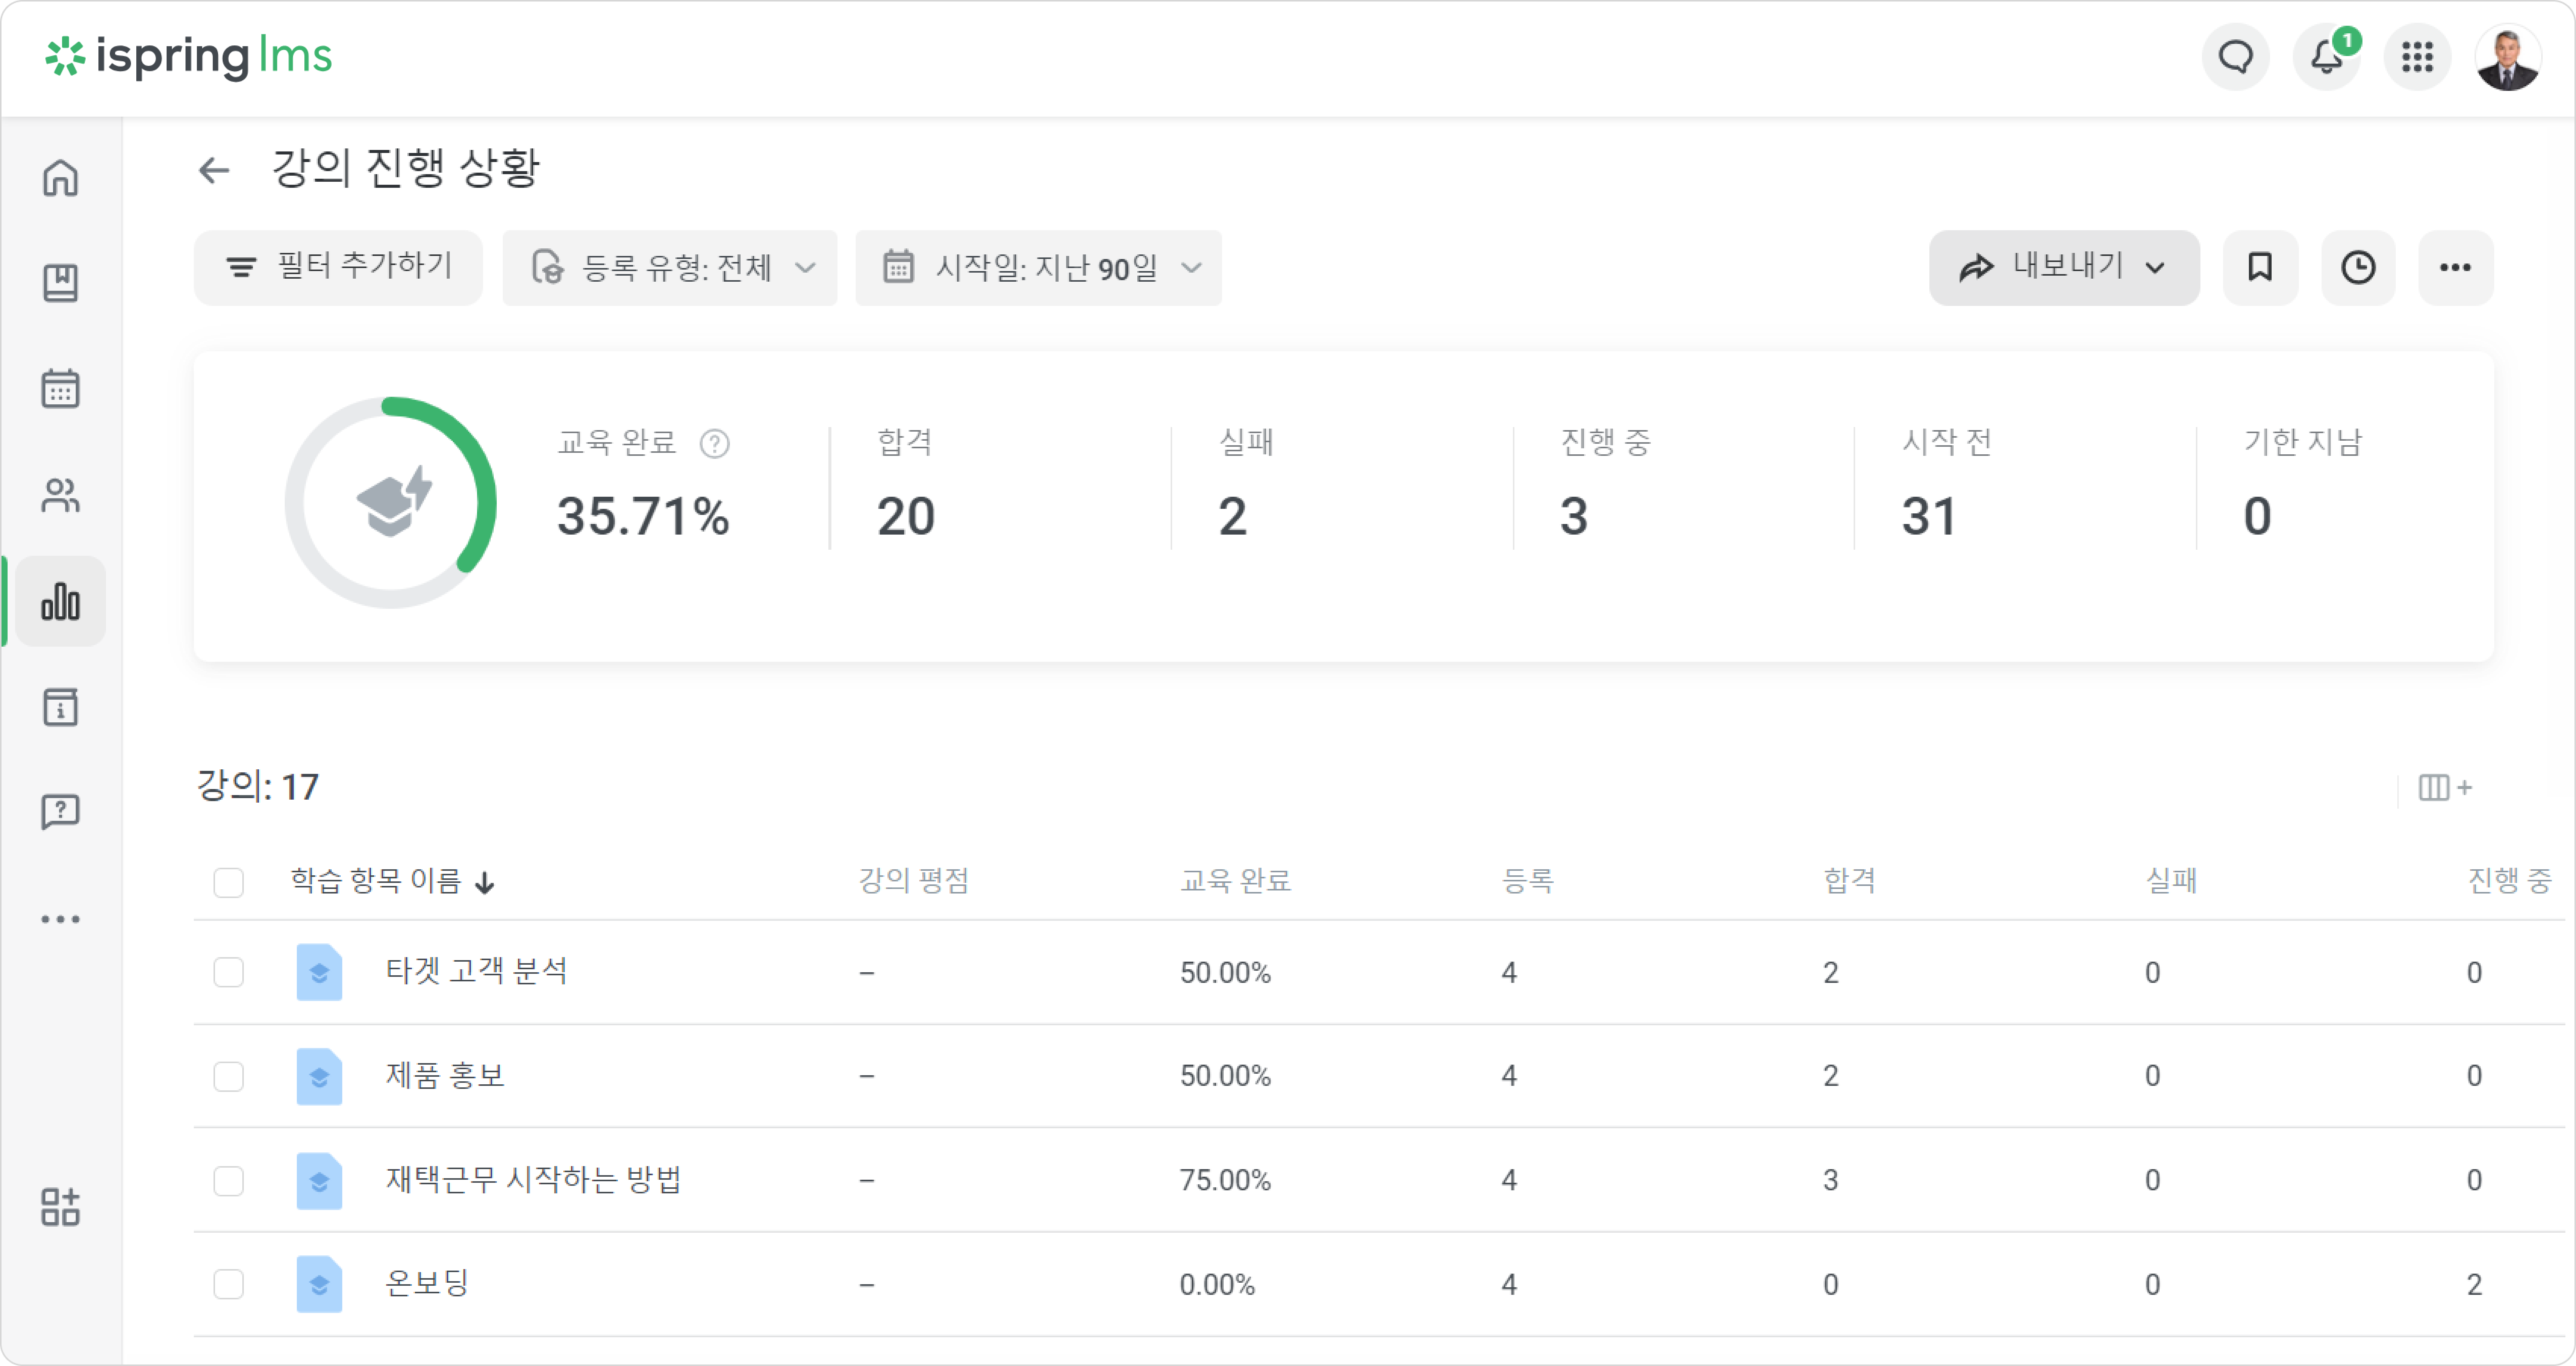The height and width of the screenshot is (1366, 2576).
Task: Click the completion progress ring chart
Action: coord(391,503)
